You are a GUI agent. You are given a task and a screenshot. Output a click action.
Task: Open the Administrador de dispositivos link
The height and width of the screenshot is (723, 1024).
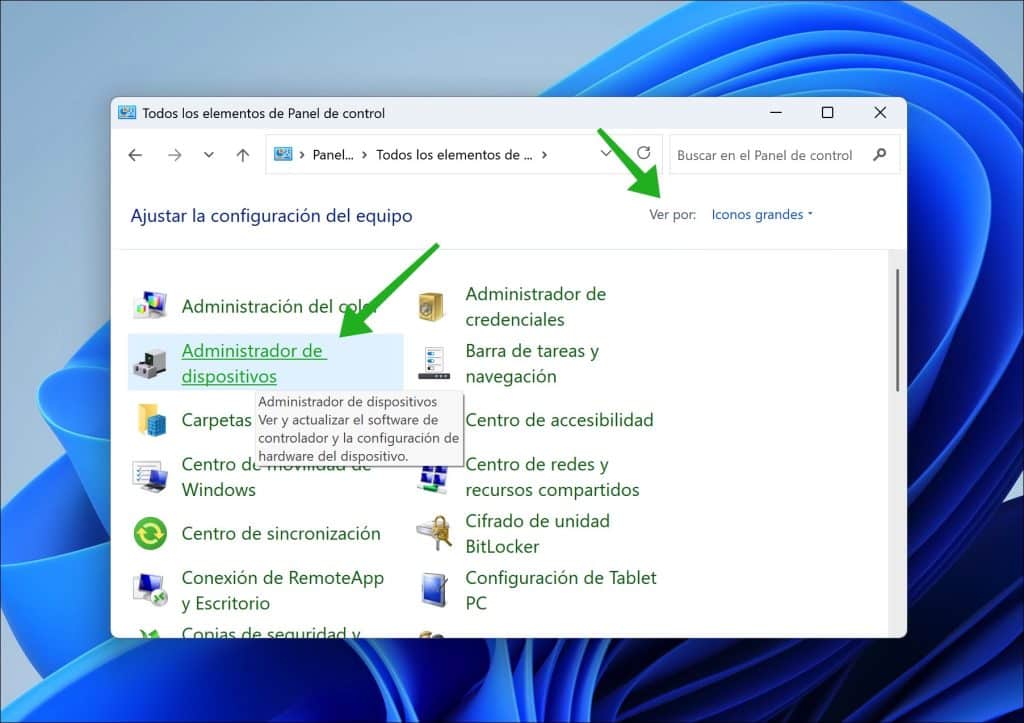click(x=253, y=363)
